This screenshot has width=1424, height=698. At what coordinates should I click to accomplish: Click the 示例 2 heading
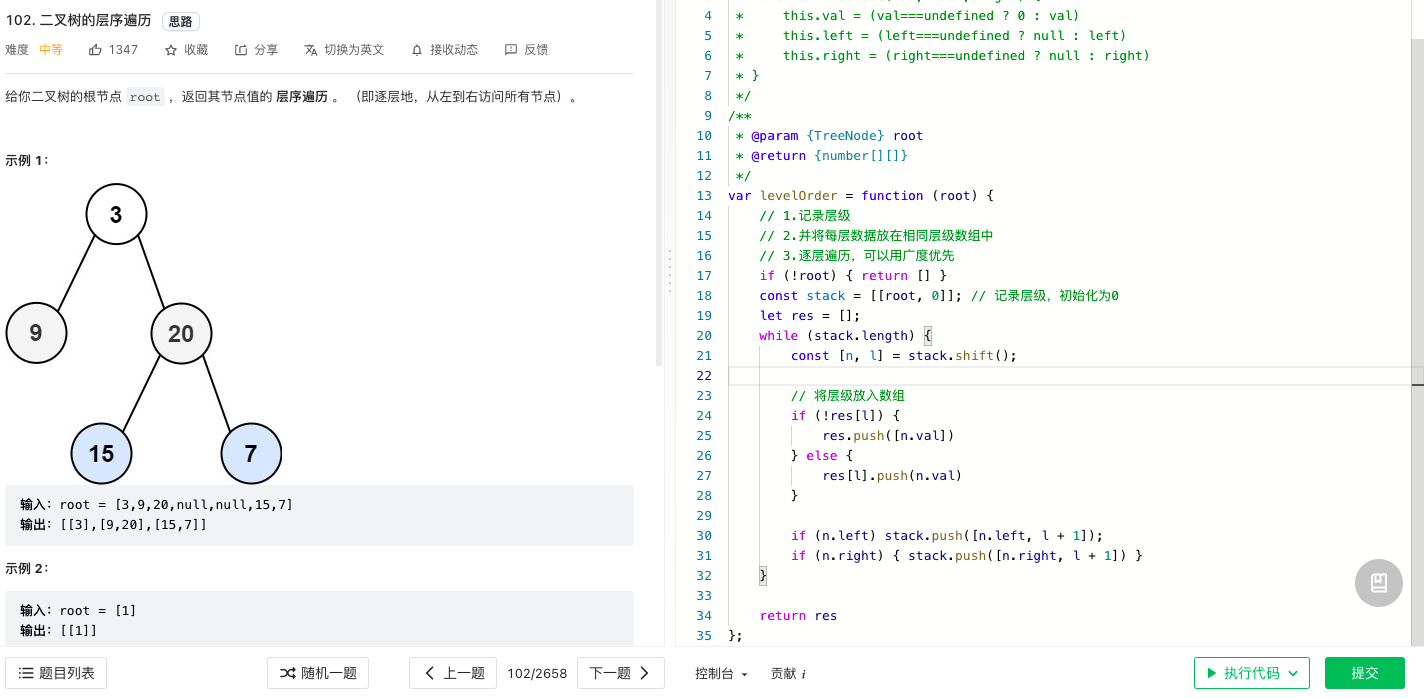pyautogui.click(x=26, y=568)
